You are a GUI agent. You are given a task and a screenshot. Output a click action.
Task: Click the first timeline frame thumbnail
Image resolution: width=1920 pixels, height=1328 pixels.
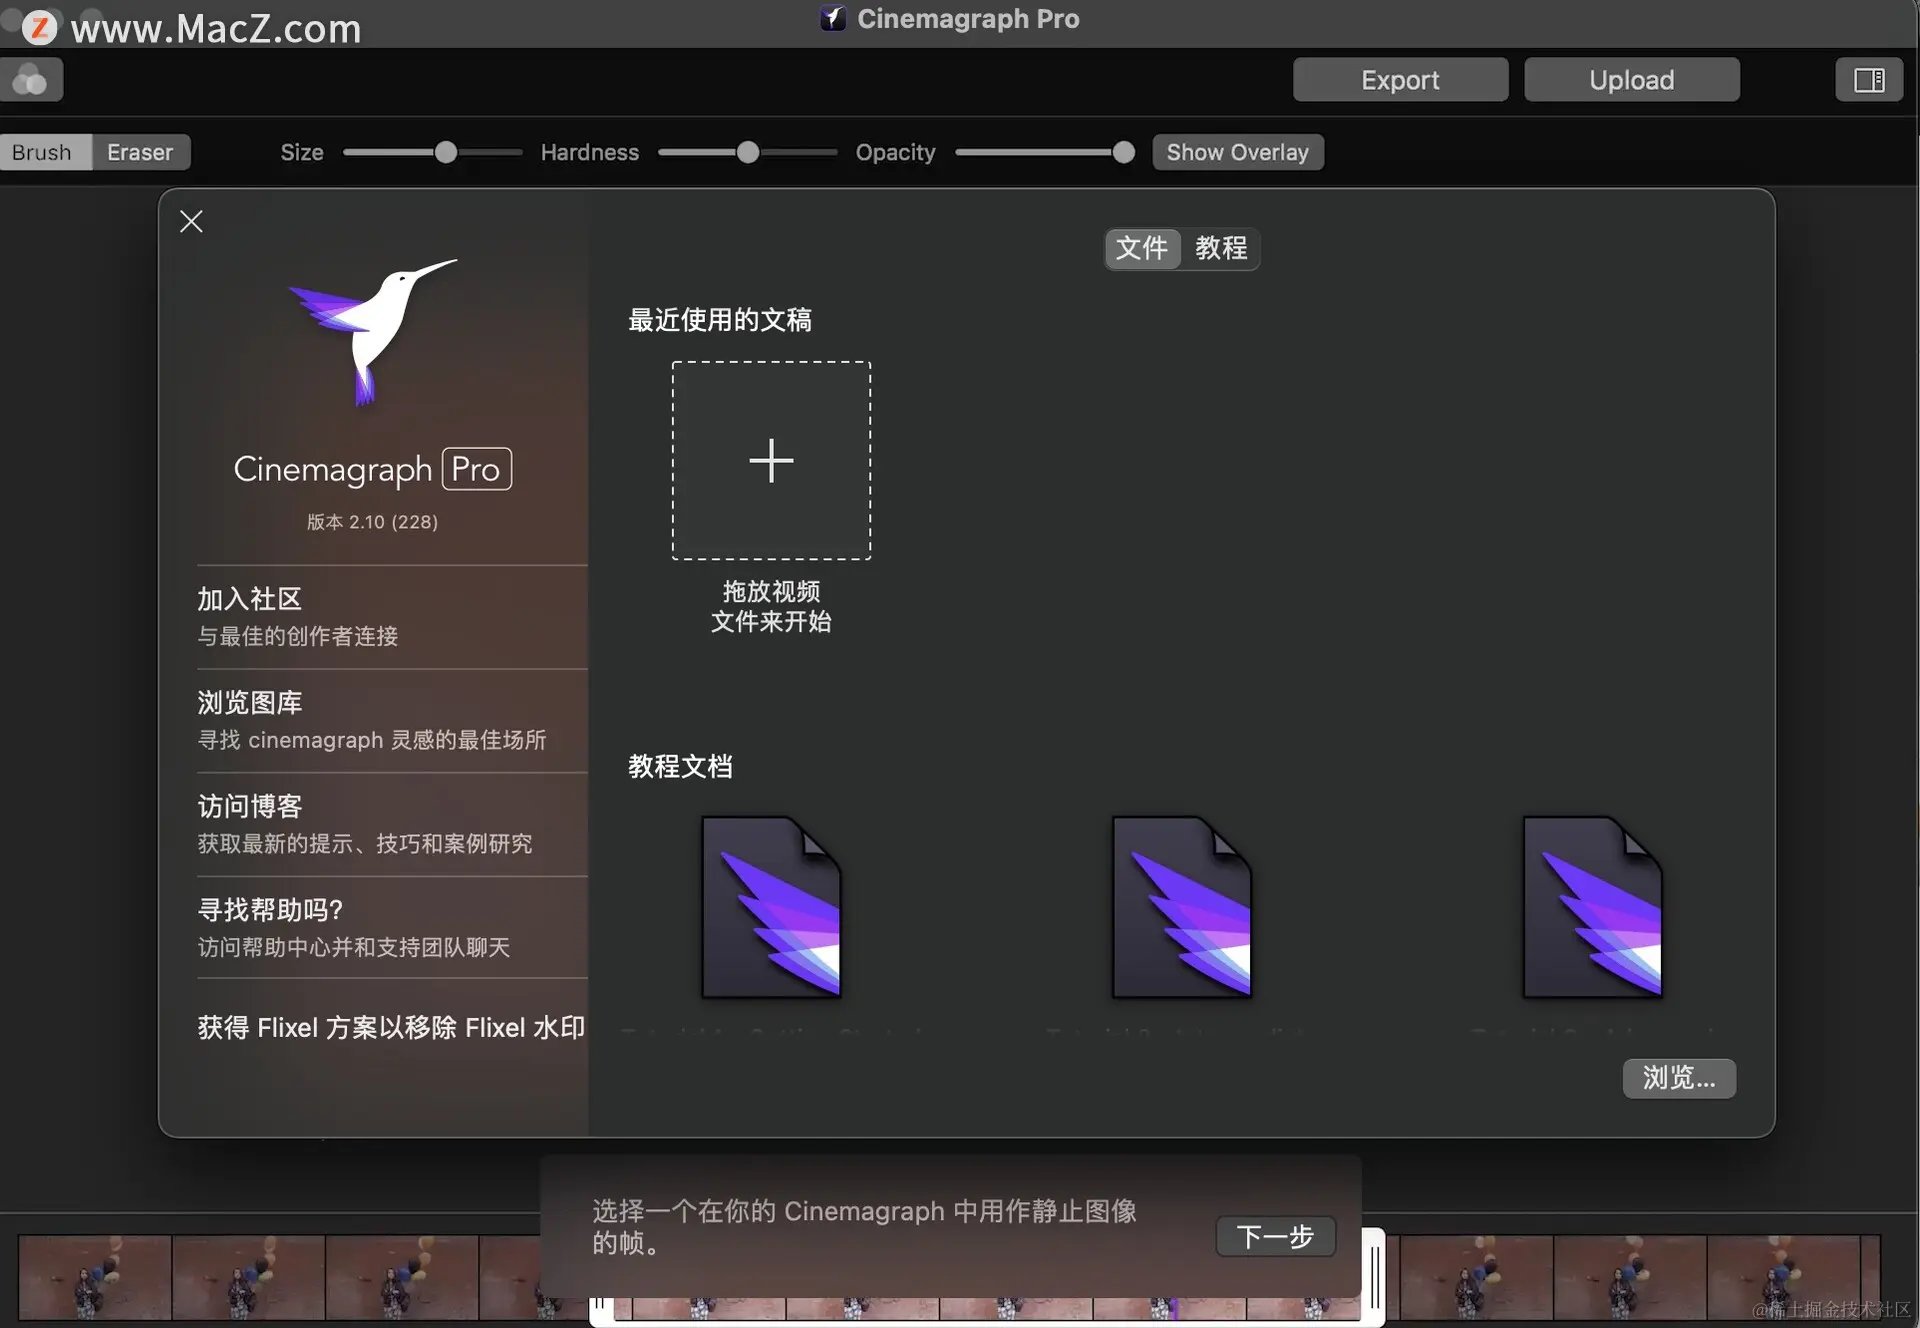click(x=95, y=1277)
